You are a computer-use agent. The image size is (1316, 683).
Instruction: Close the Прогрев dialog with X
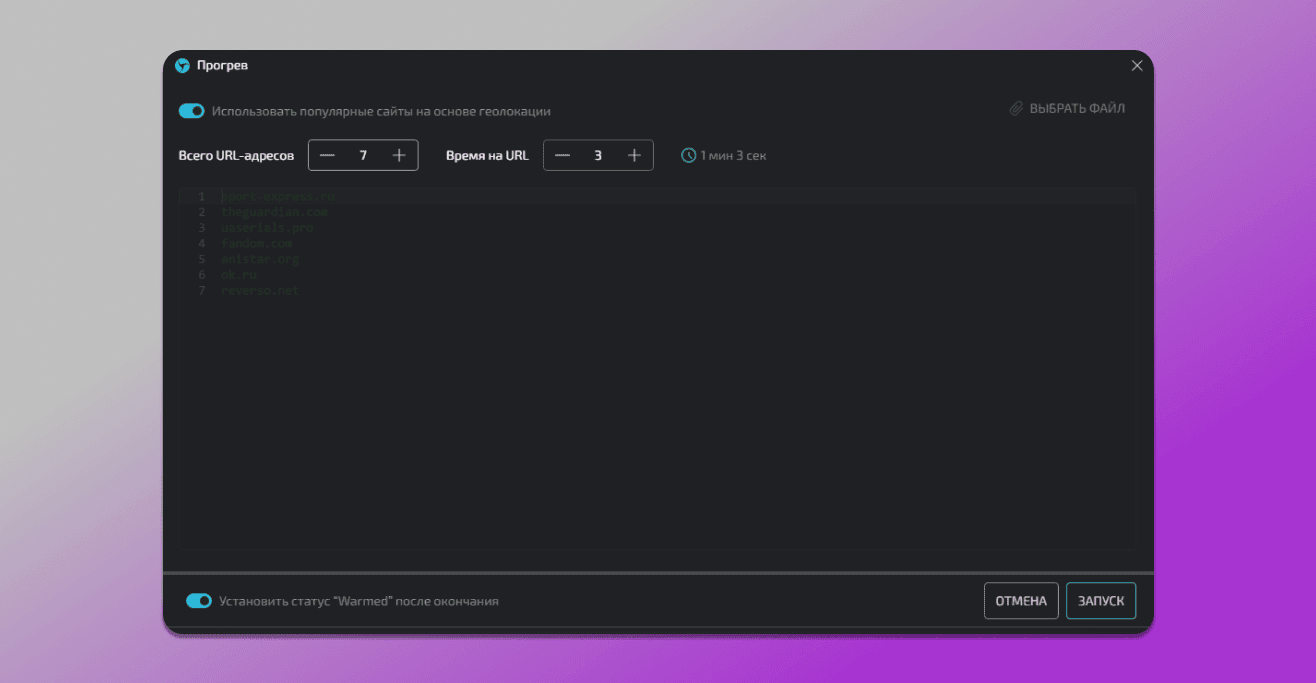click(x=1136, y=65)
